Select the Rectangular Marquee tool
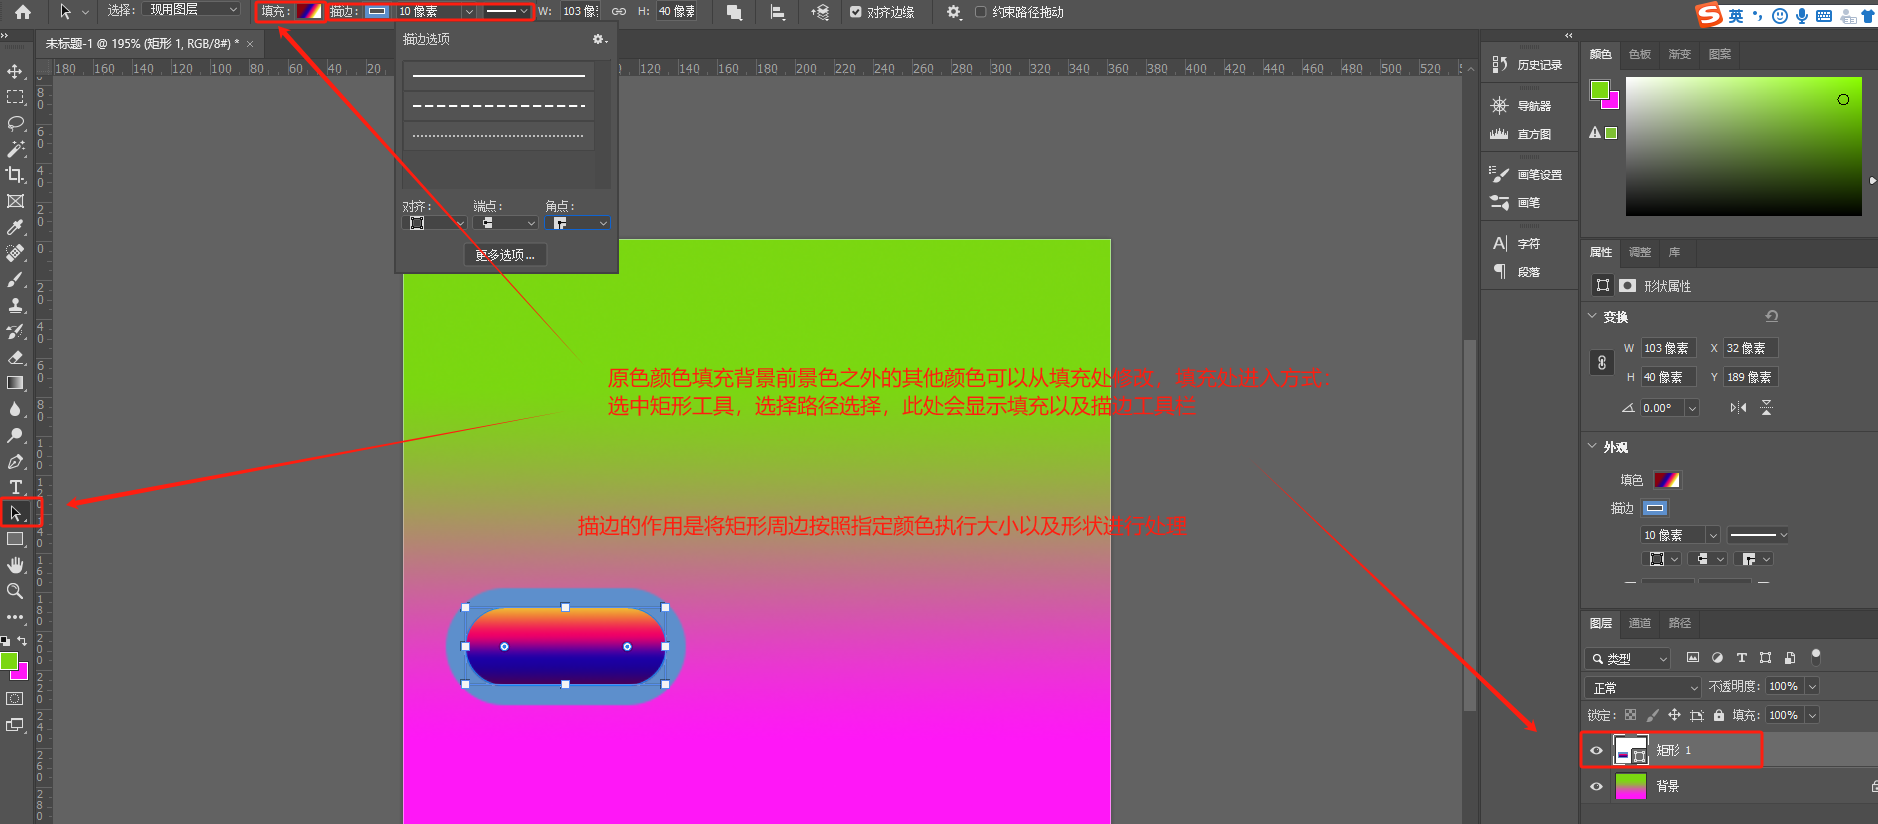 pyautogui.click(x=15, y=97)
